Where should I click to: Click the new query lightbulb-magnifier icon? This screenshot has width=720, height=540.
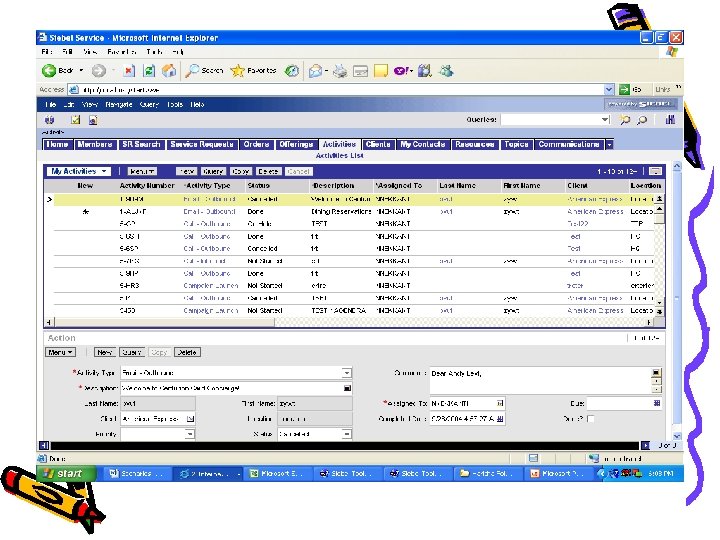pyautogui.click(x=625, y=120)
